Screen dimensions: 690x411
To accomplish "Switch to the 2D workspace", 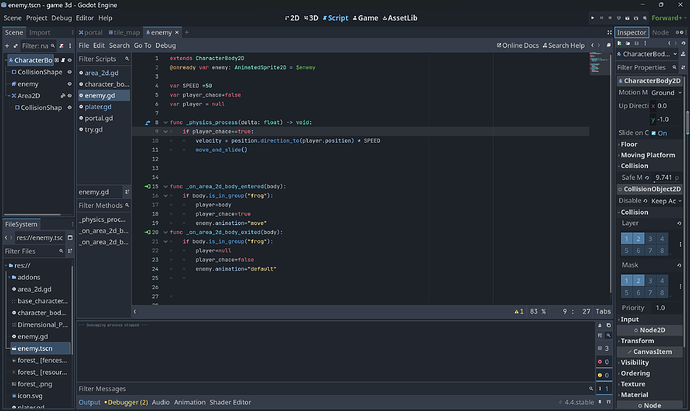I will (x=292, y=18).
